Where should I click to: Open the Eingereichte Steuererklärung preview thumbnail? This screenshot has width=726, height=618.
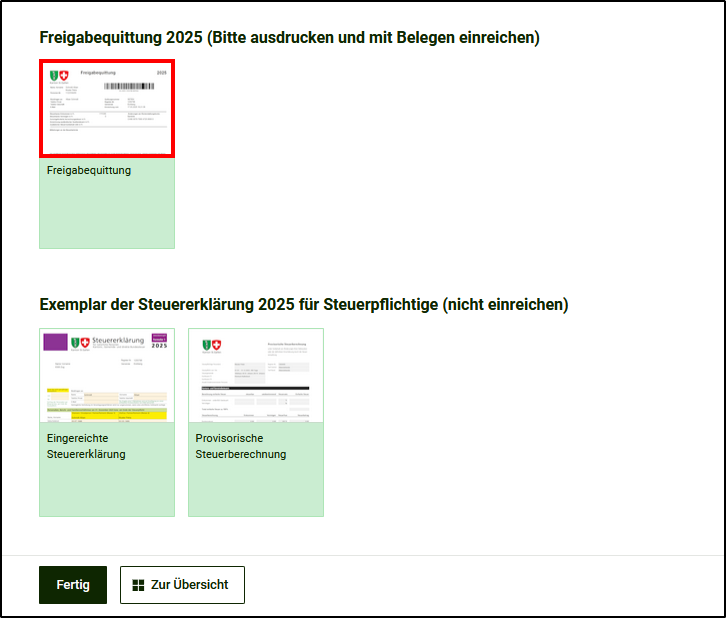(107, 375)
